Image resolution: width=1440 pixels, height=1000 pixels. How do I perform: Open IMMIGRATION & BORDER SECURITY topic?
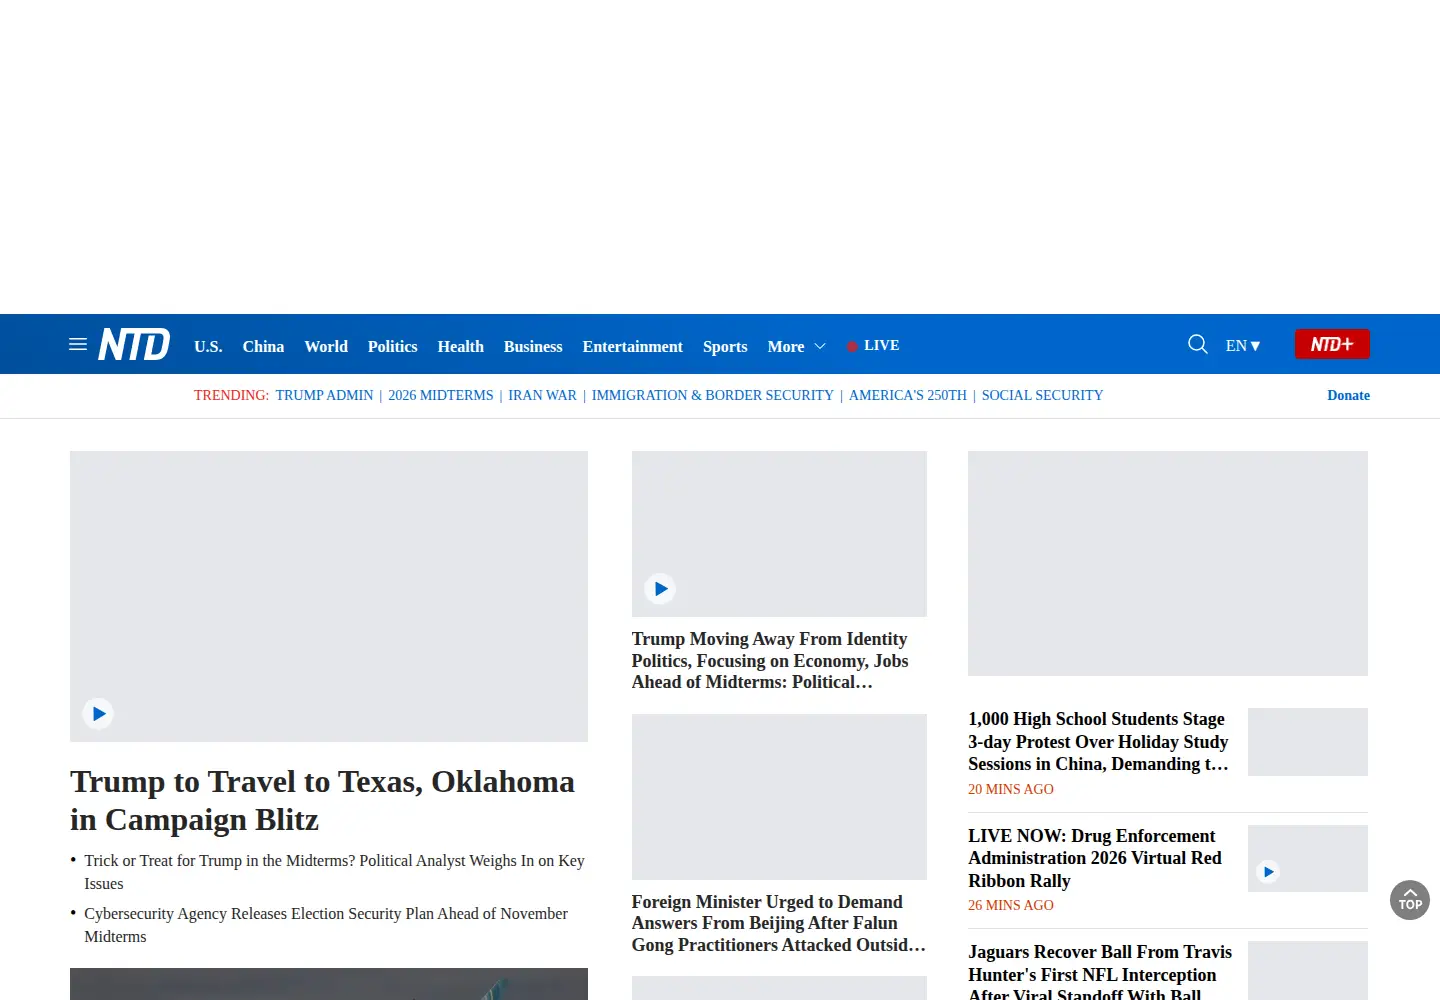click(x=712, y=396)
